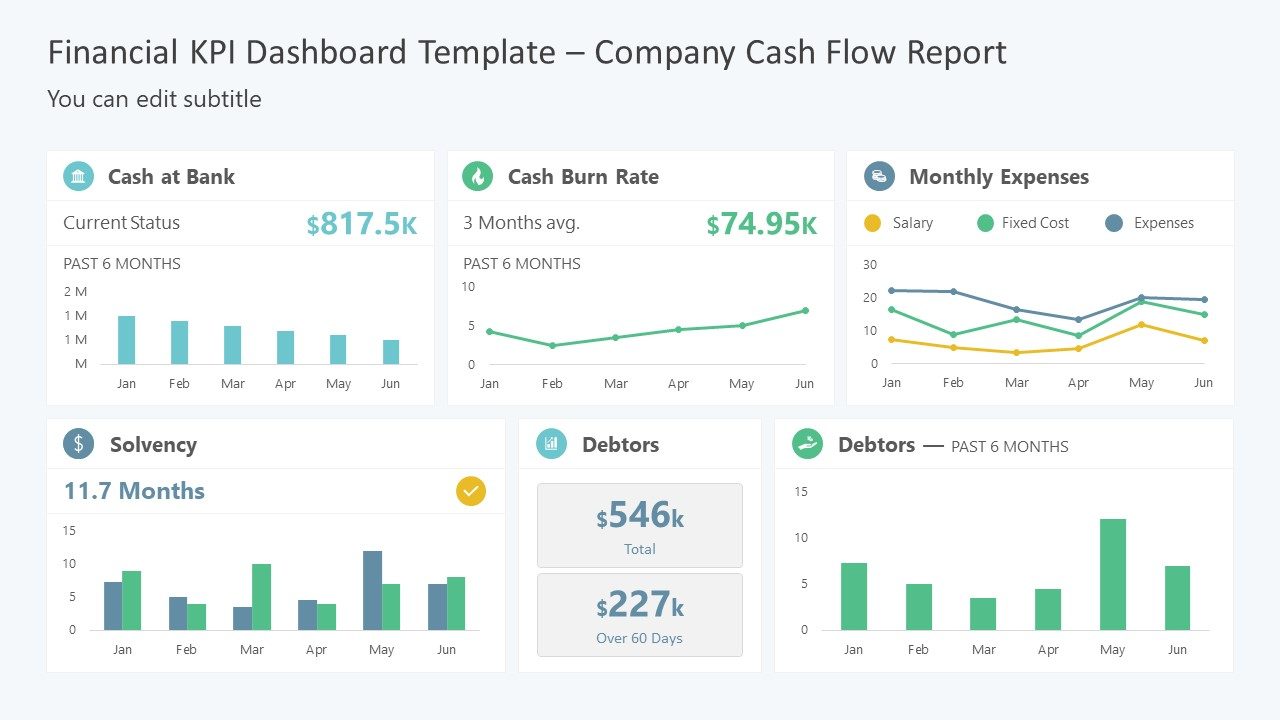Click the $227k Over 60 Days card

pos(640,614)
